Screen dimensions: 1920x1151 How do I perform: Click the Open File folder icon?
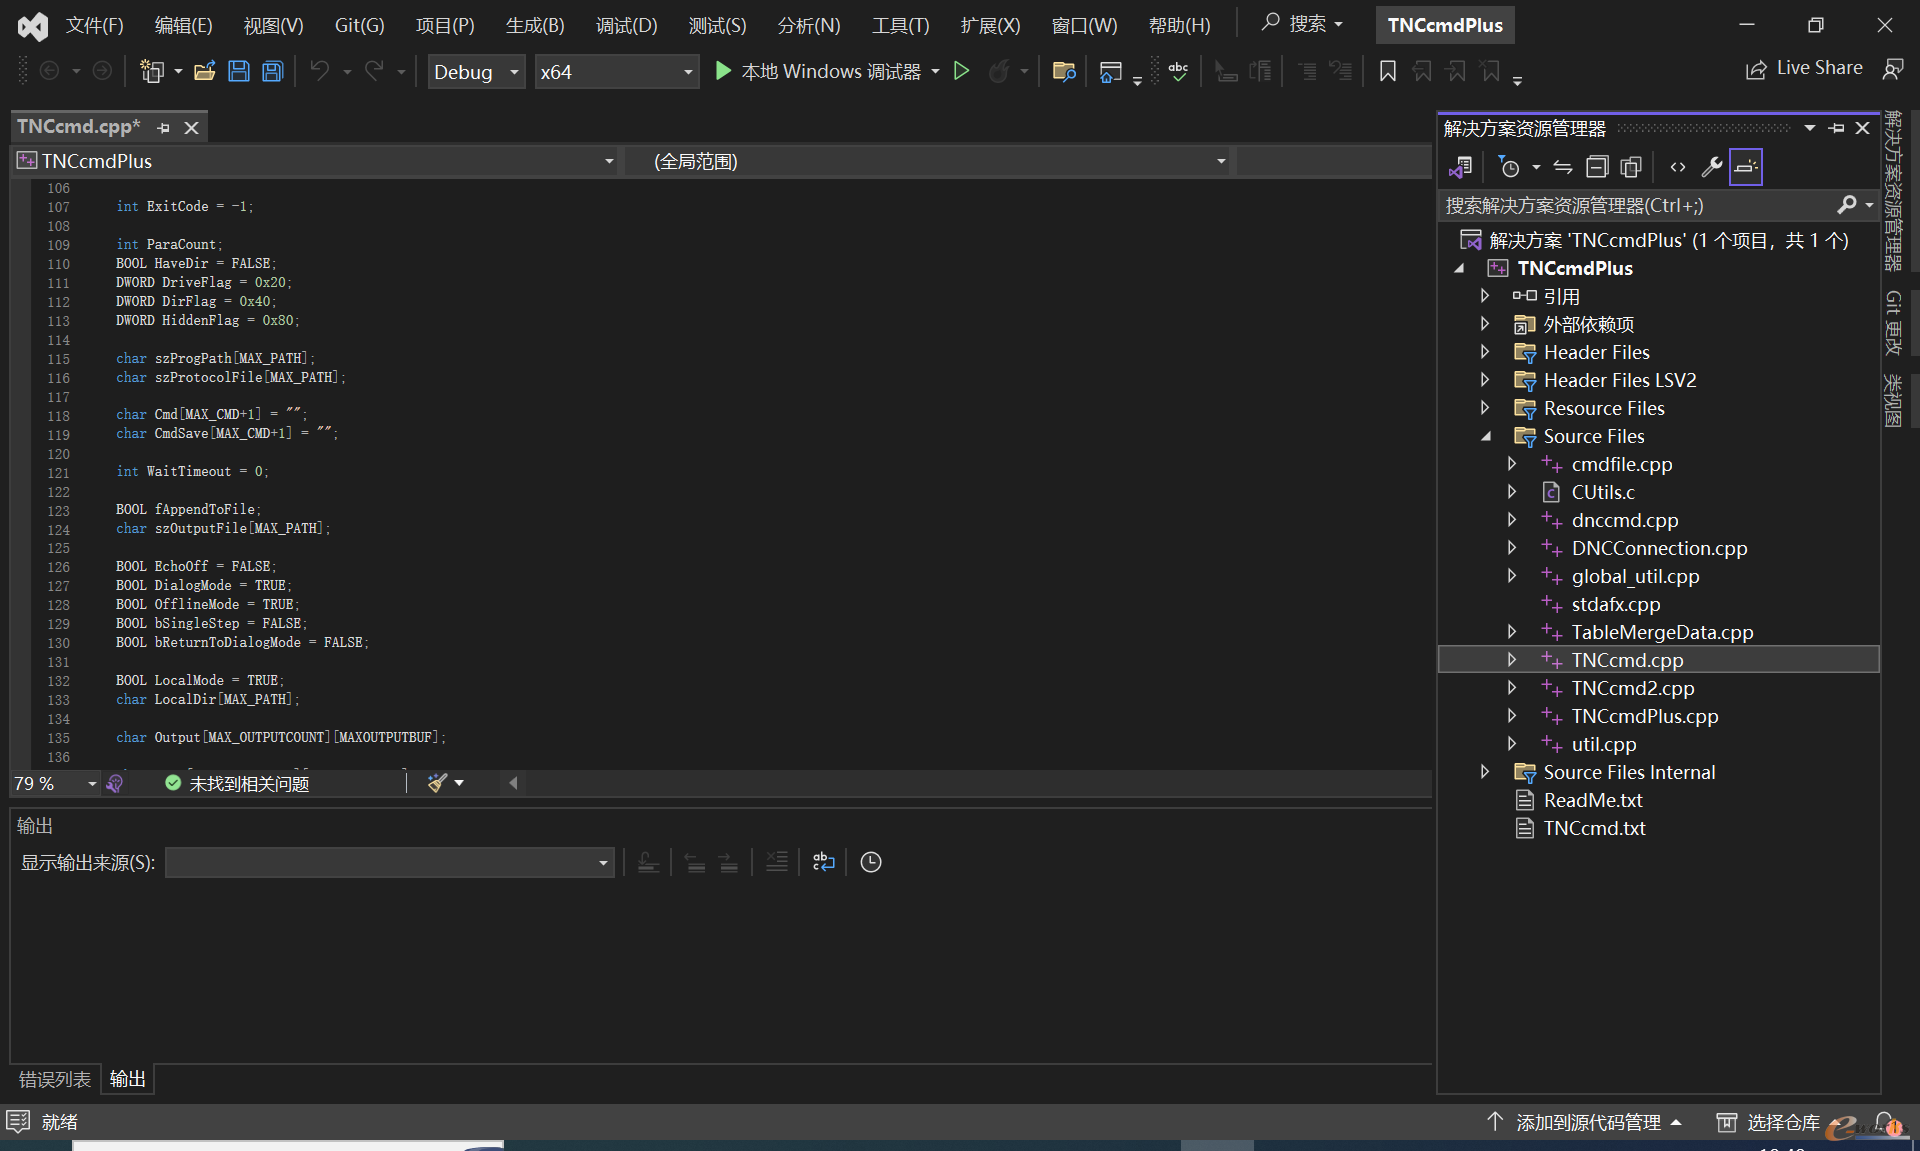pos(205,71)
